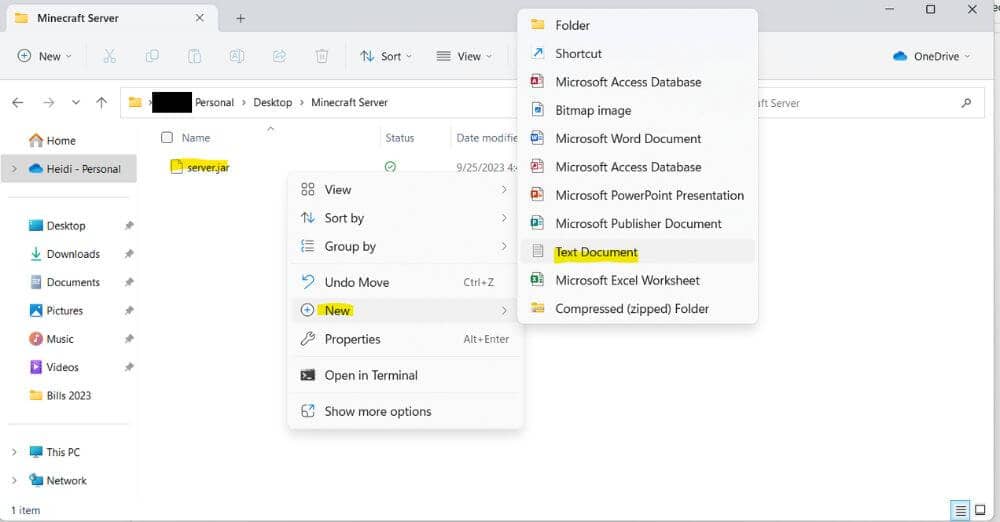Open a new tab with plus button
The width and height of the screenshot is (1000, 522).
coord(240,19)
